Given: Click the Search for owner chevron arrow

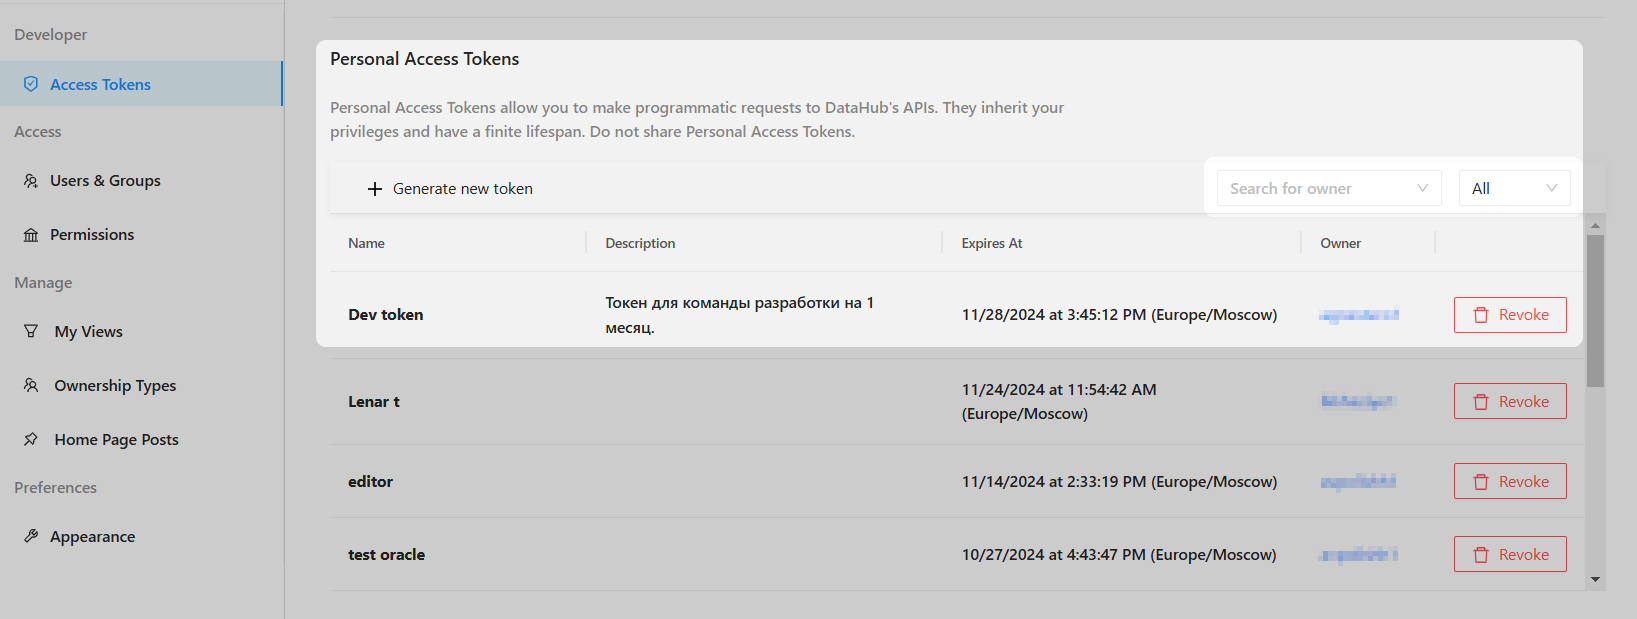Looking at the screenshot, I should [x=1422, y=188].
